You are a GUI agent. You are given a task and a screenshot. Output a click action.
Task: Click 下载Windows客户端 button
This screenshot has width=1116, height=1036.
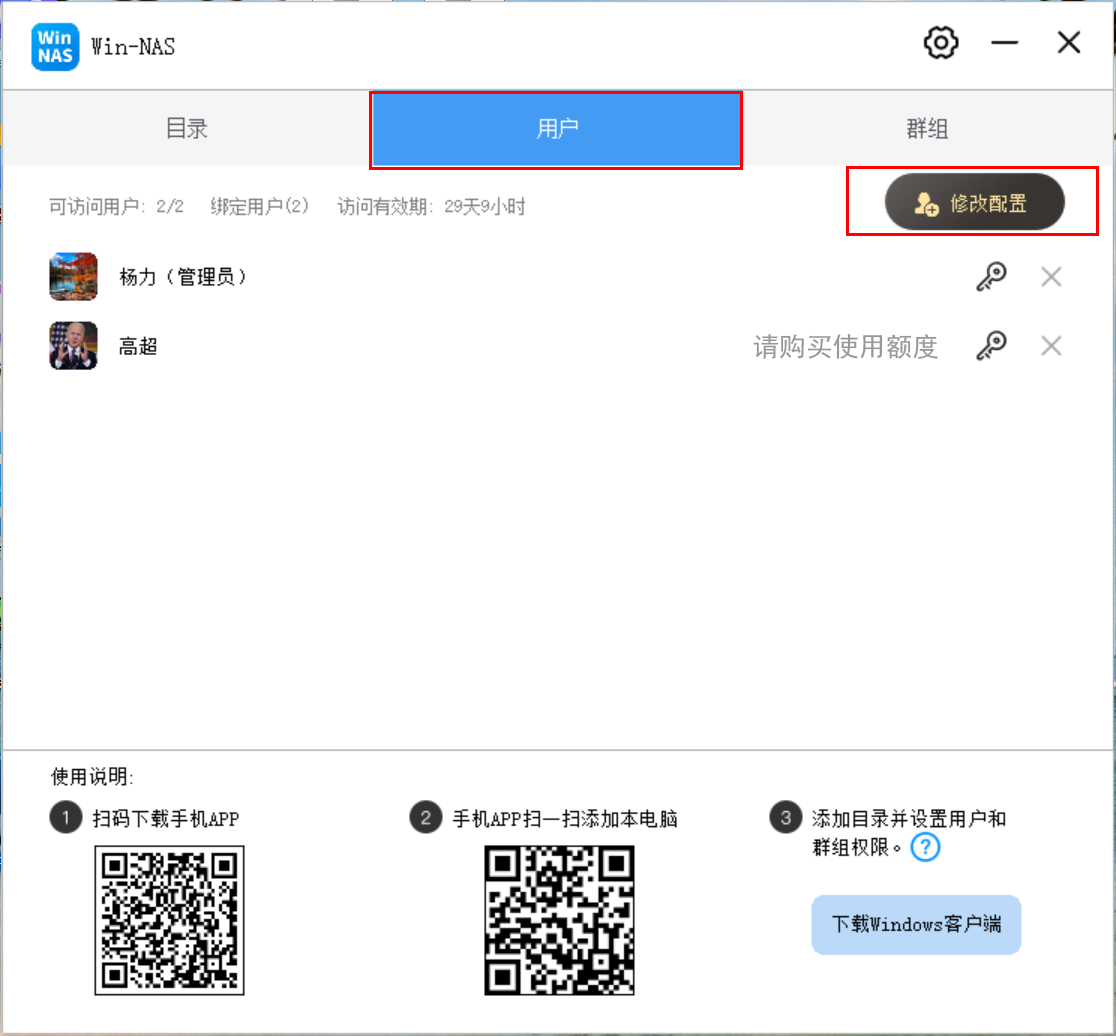pyautogui.click(x=916, y=924)
